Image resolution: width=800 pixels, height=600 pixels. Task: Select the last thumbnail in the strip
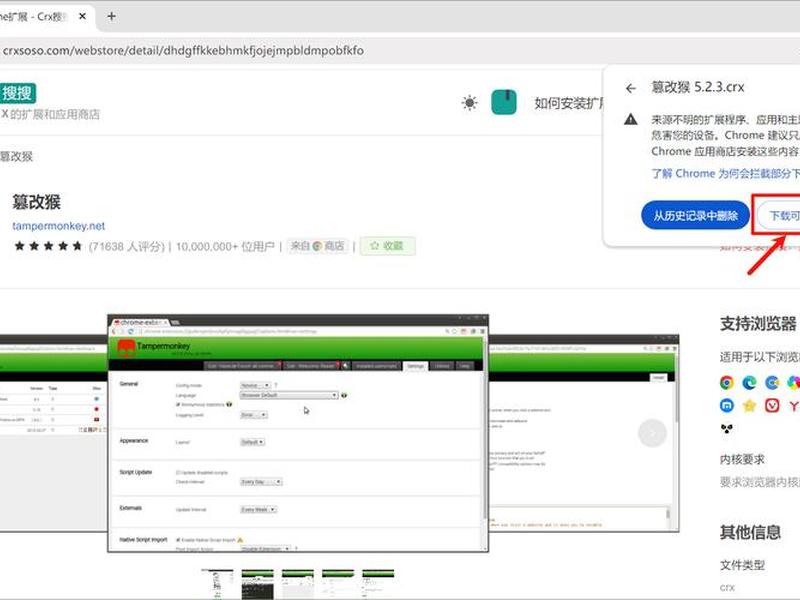[378, 584]
